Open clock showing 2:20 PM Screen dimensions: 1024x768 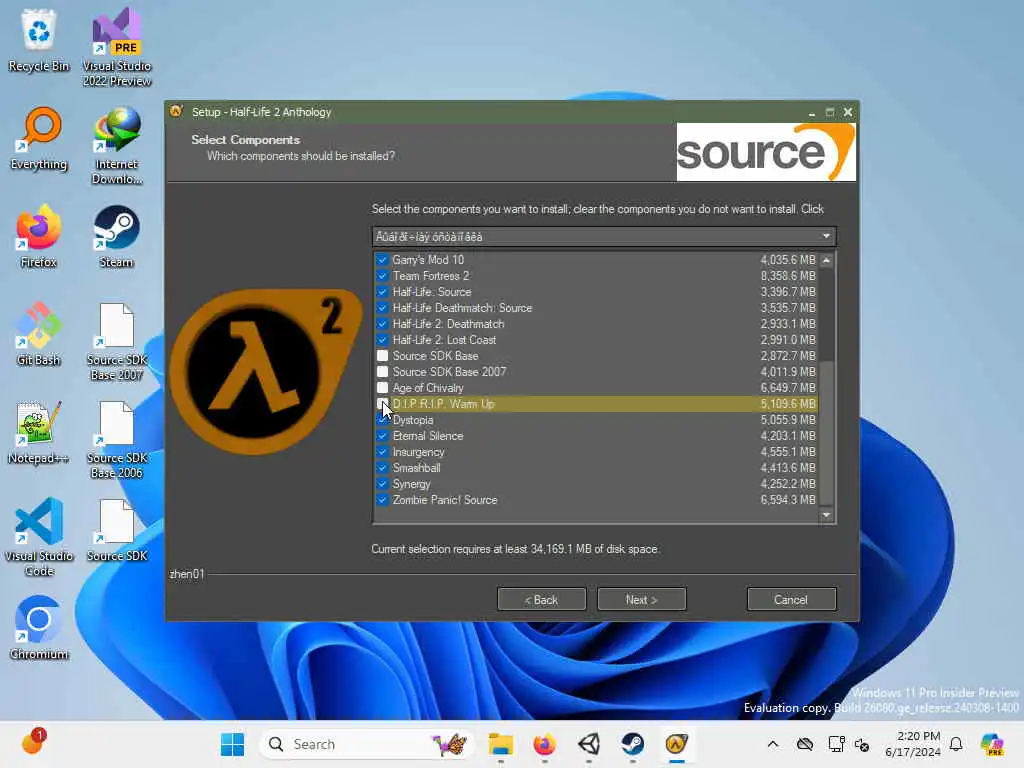(912, 744)
